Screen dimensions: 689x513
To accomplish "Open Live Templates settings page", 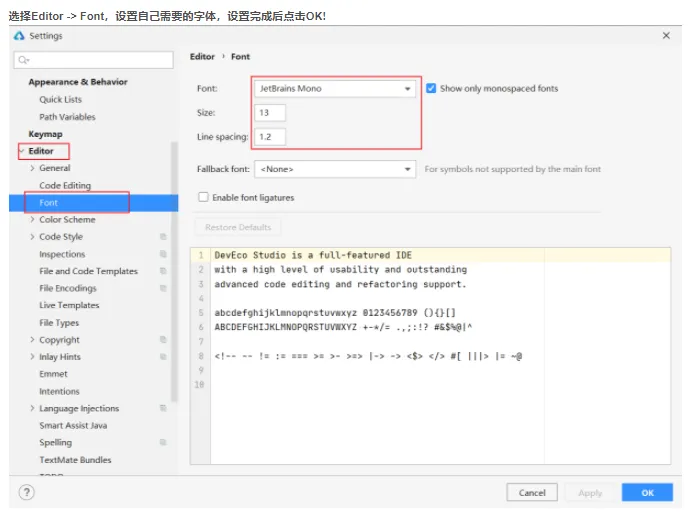I will [69, 305].
